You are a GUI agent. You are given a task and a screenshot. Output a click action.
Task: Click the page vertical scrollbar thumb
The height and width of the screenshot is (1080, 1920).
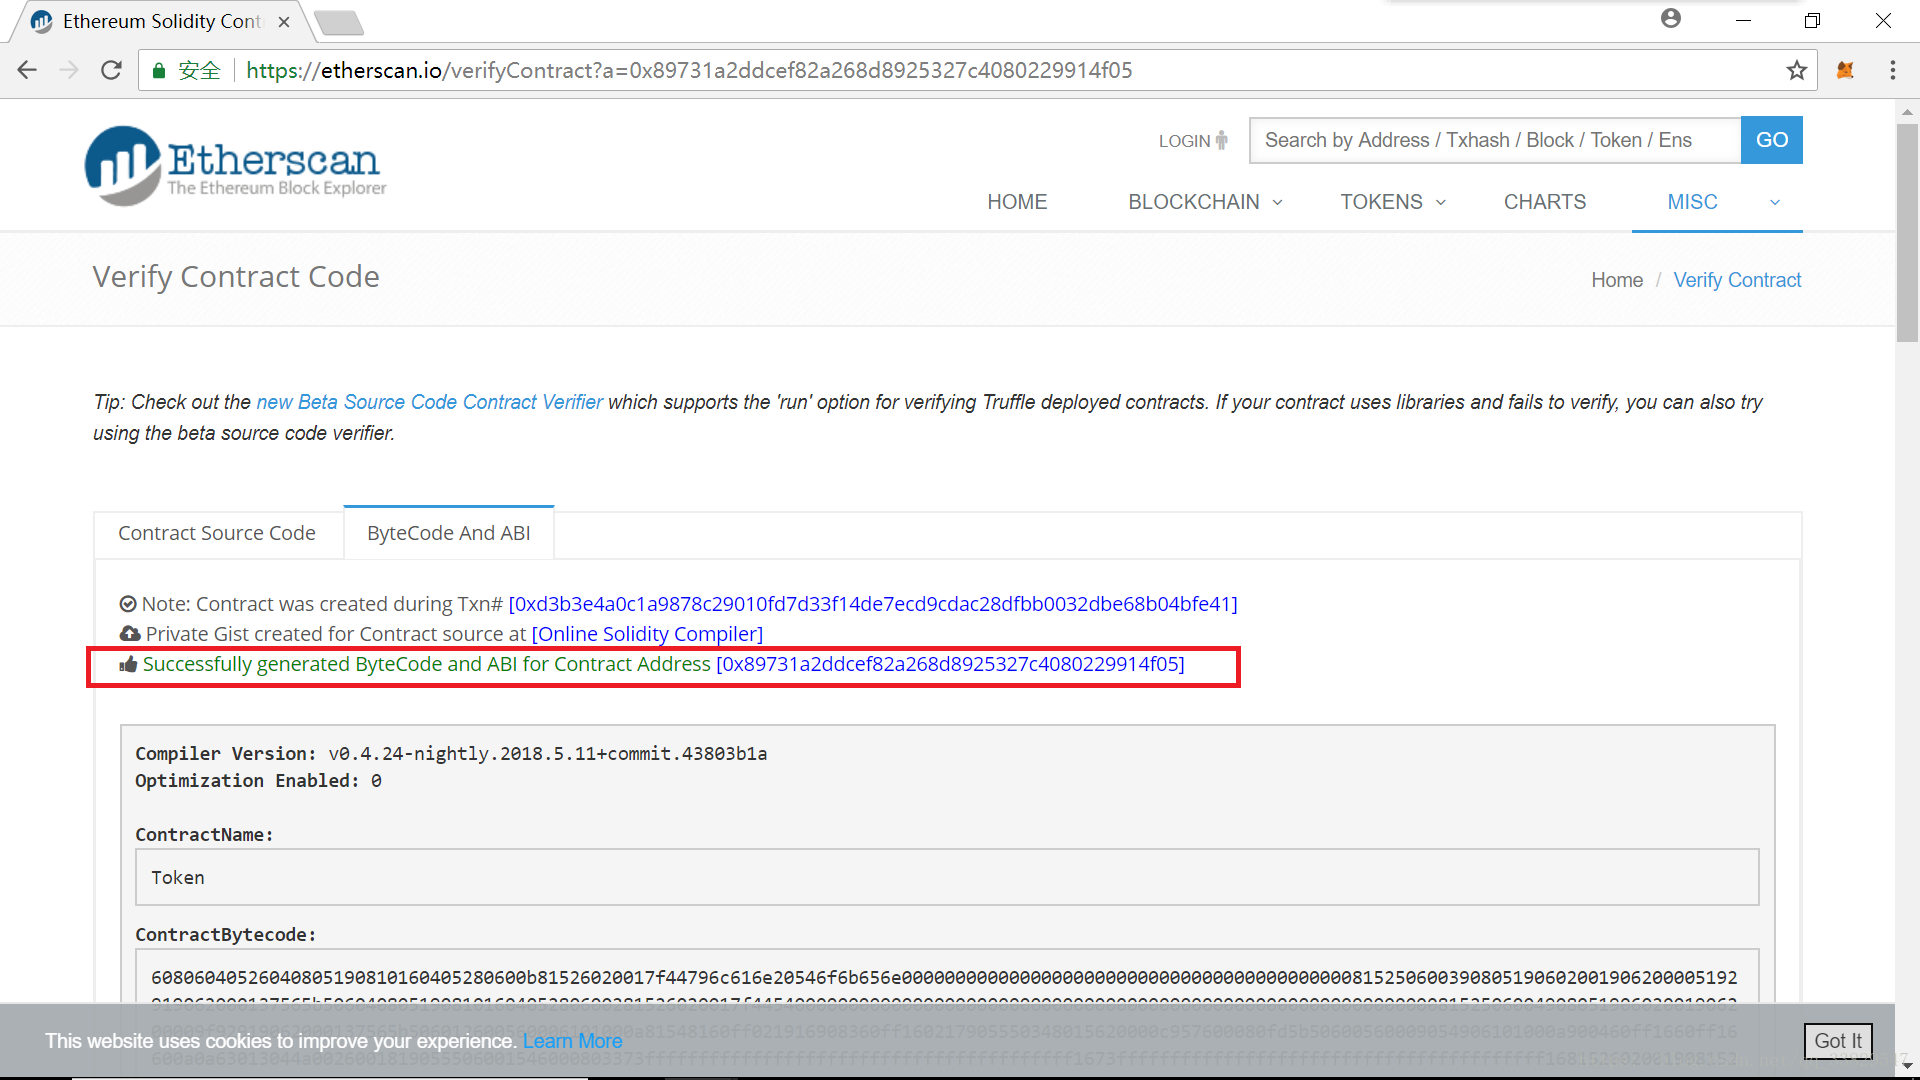[1907, 232]
